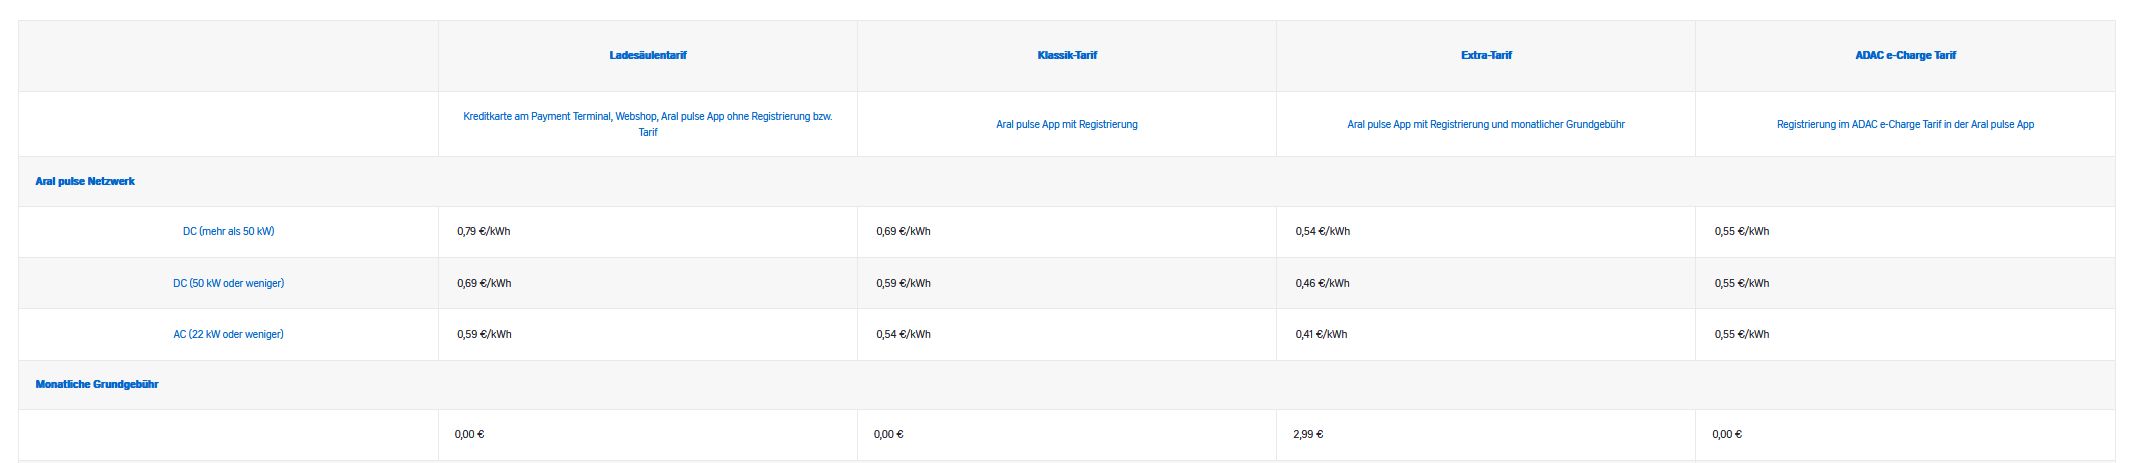Viewport: 2130px width, 463px height.
Task: Click the Ladesäulentarif column header
Action: [x=648, y=56]
